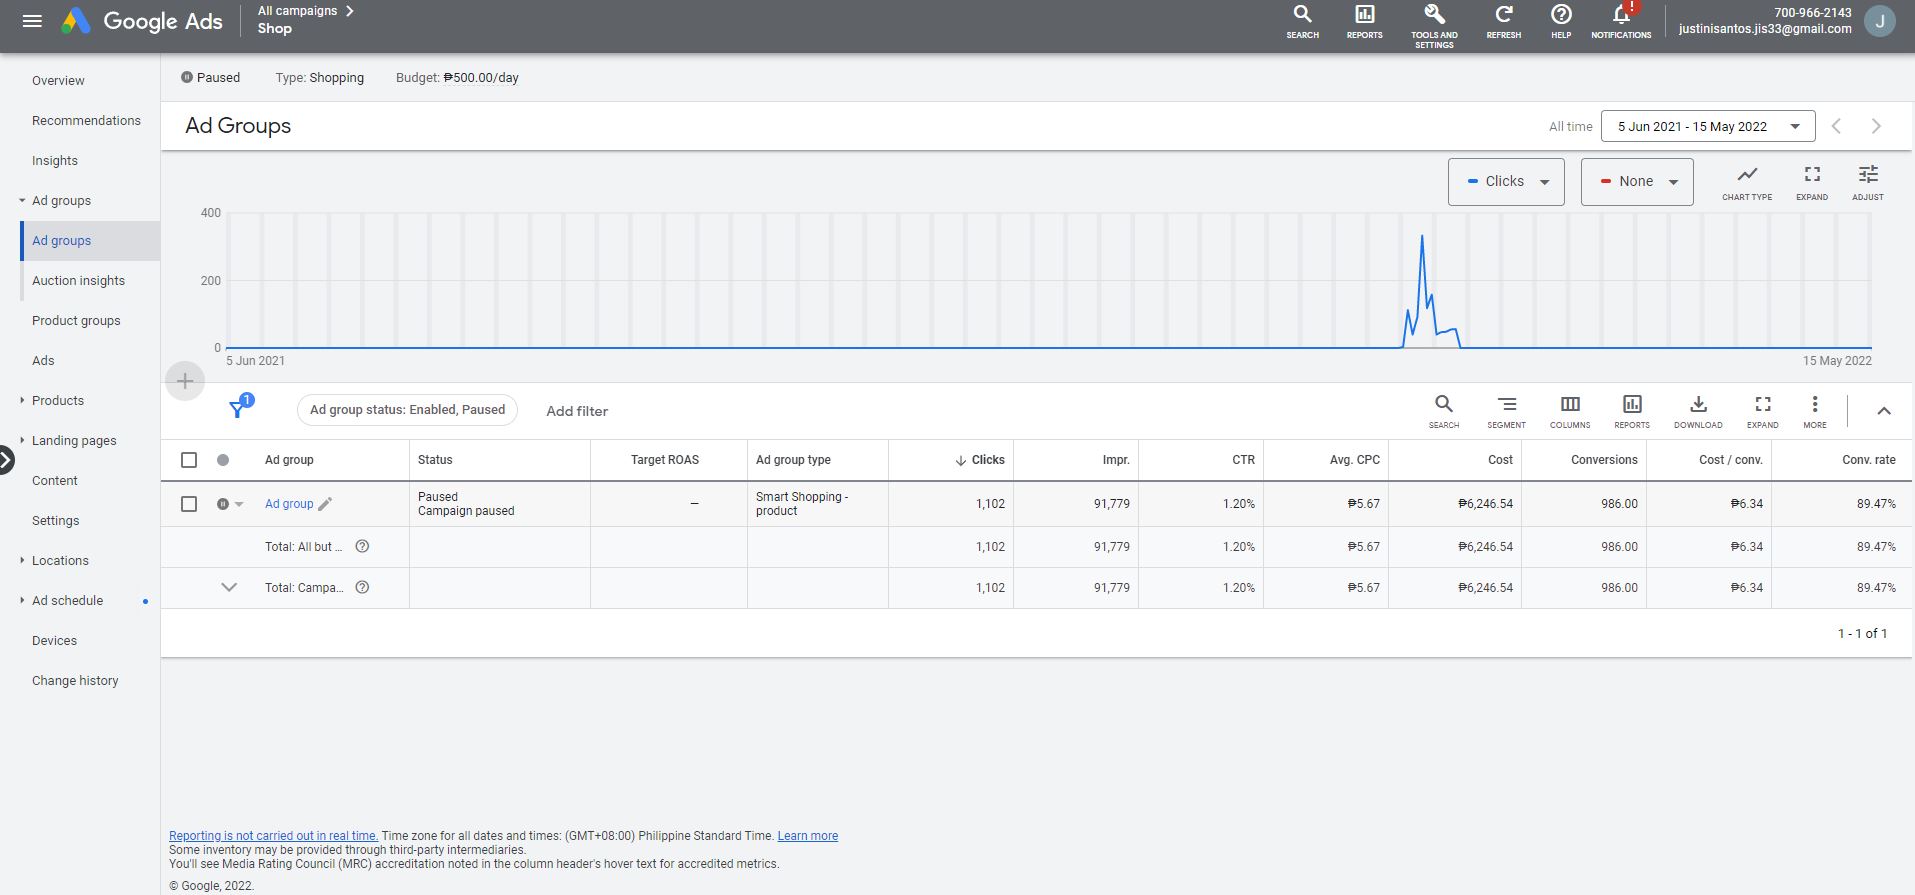The height and width of the screenshot is (895, 1915).
Task: Click the Segment icon above table
Action: 1506,405
